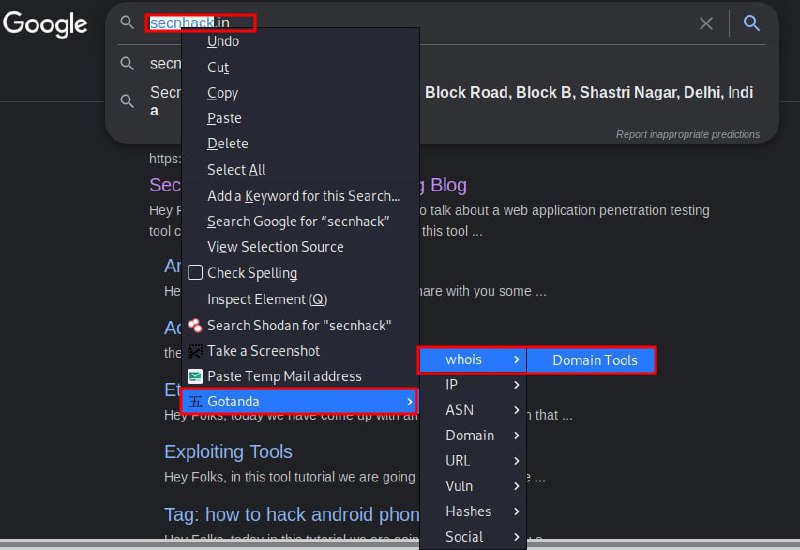Select Search Google for "secnhack"
Screen dimensions: 800x550
click(298, 221)
